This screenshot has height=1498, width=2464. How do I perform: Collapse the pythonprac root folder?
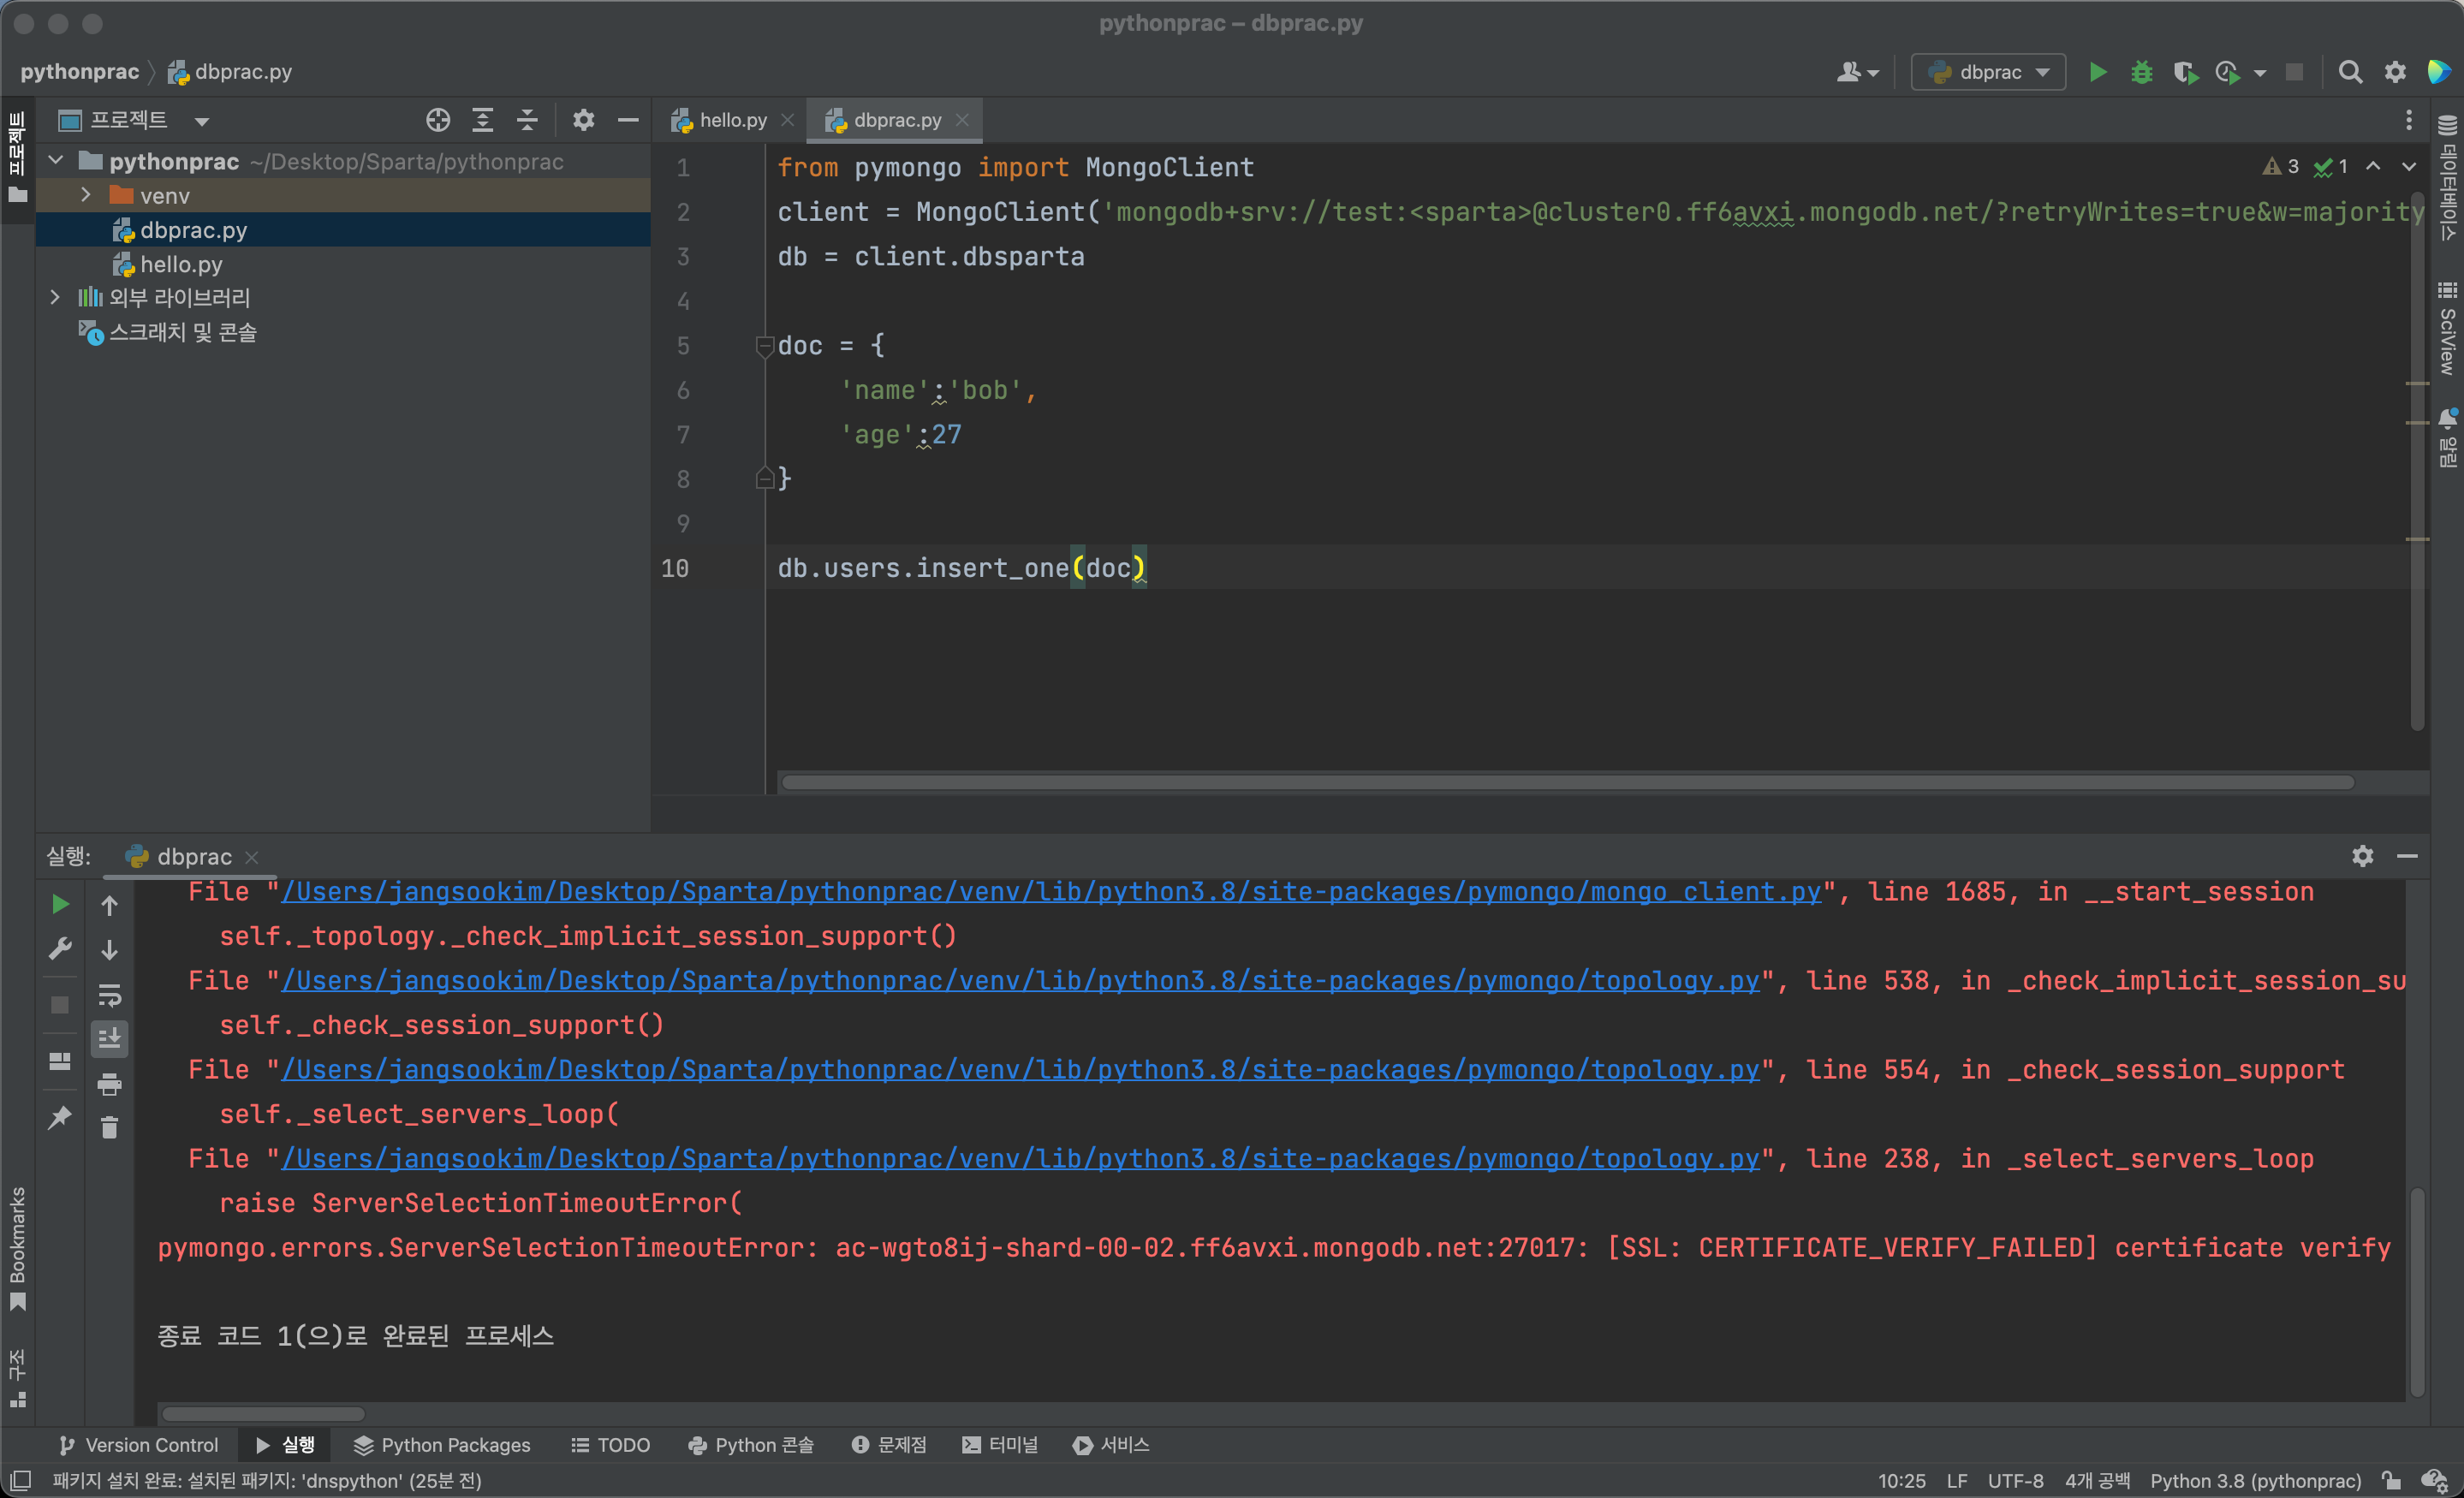click(56, 160)
